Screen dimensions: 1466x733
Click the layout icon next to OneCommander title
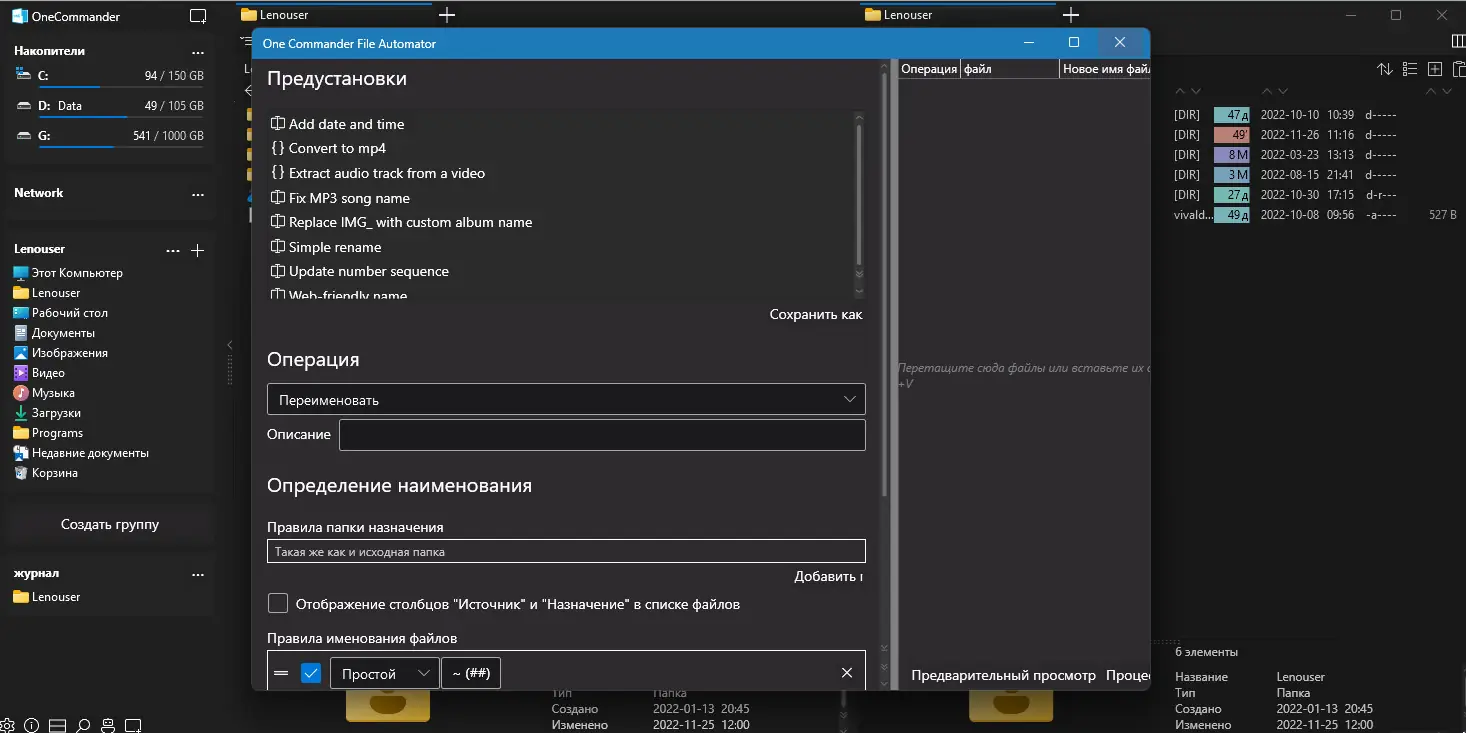coord(198,16)
